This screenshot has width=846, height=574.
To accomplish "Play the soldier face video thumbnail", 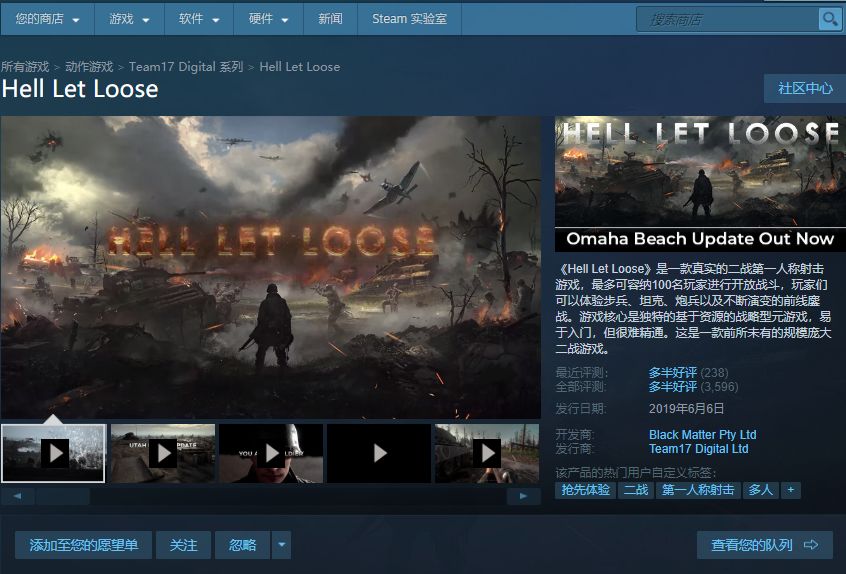I will (x=271, y=453).
